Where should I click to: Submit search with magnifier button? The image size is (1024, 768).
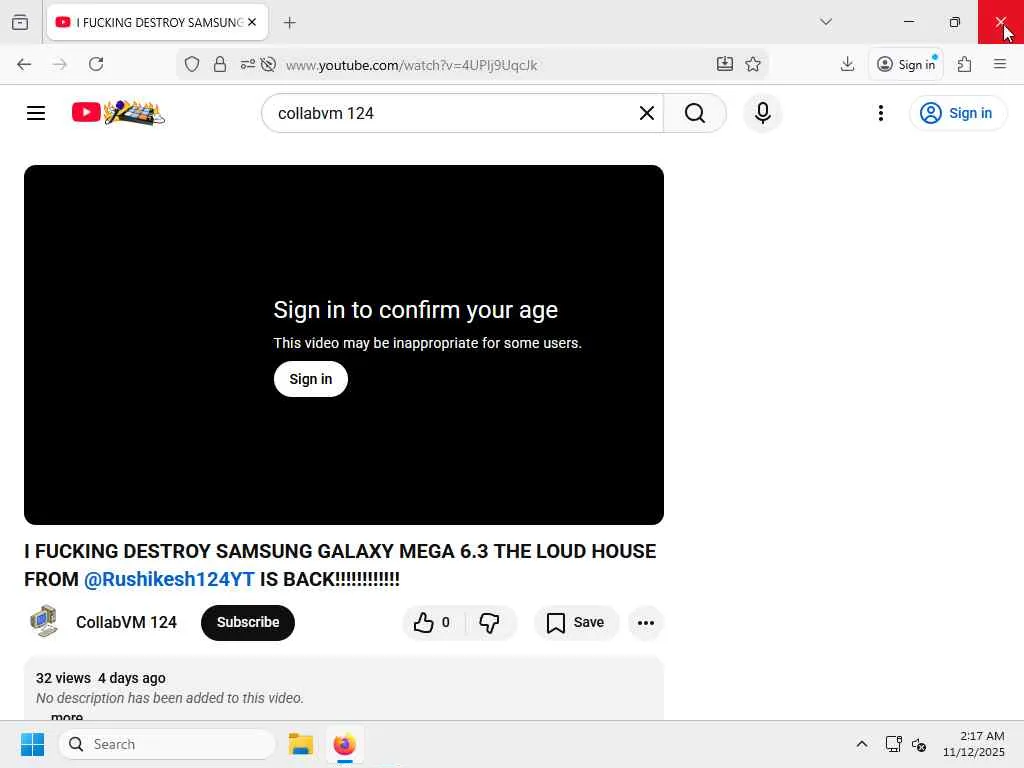(695, 113)
